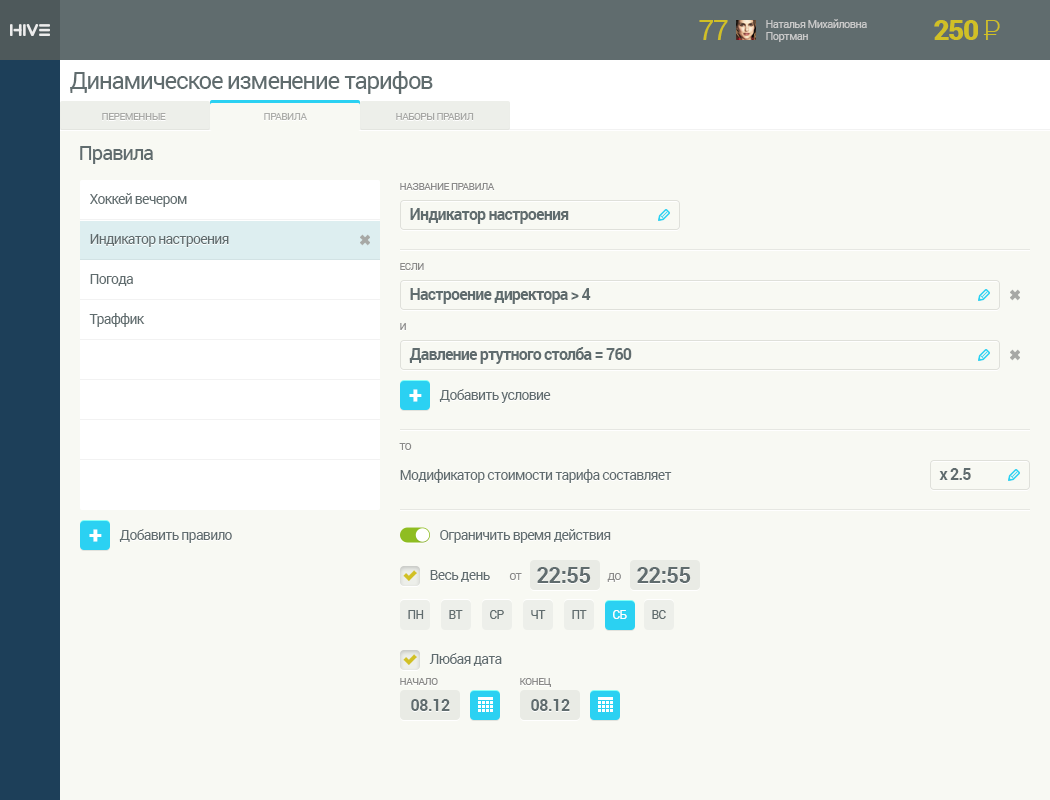Click the plus icon for 'Добавить правило'
This screenshot has height=800, width=1050.
(95, 535)
